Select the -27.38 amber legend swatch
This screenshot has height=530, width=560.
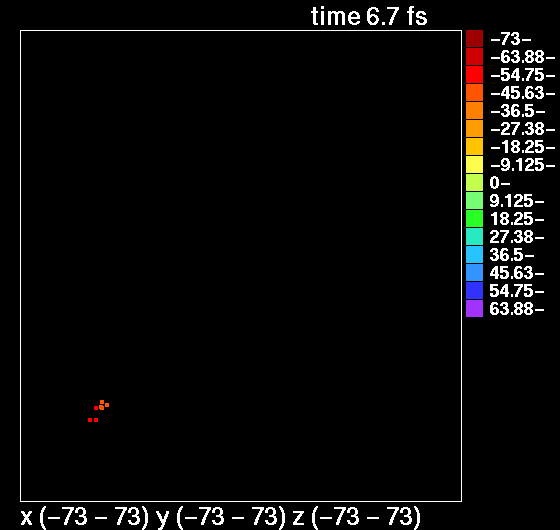[474, 129]
